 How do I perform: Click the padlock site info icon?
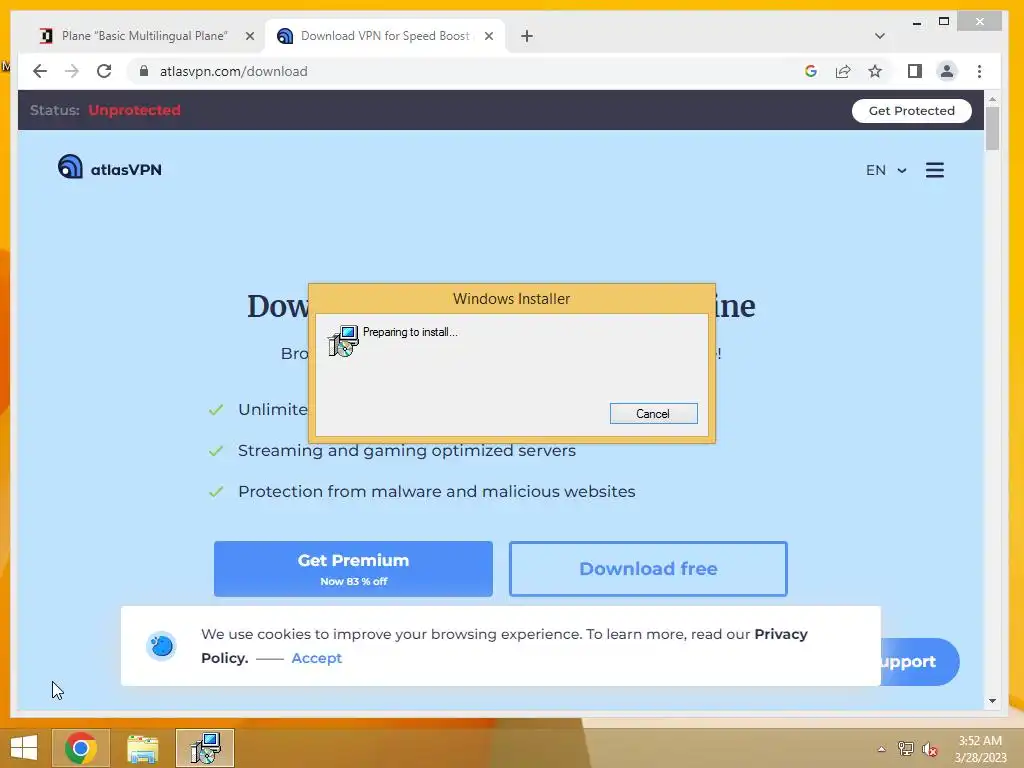(x=144, y=71)
